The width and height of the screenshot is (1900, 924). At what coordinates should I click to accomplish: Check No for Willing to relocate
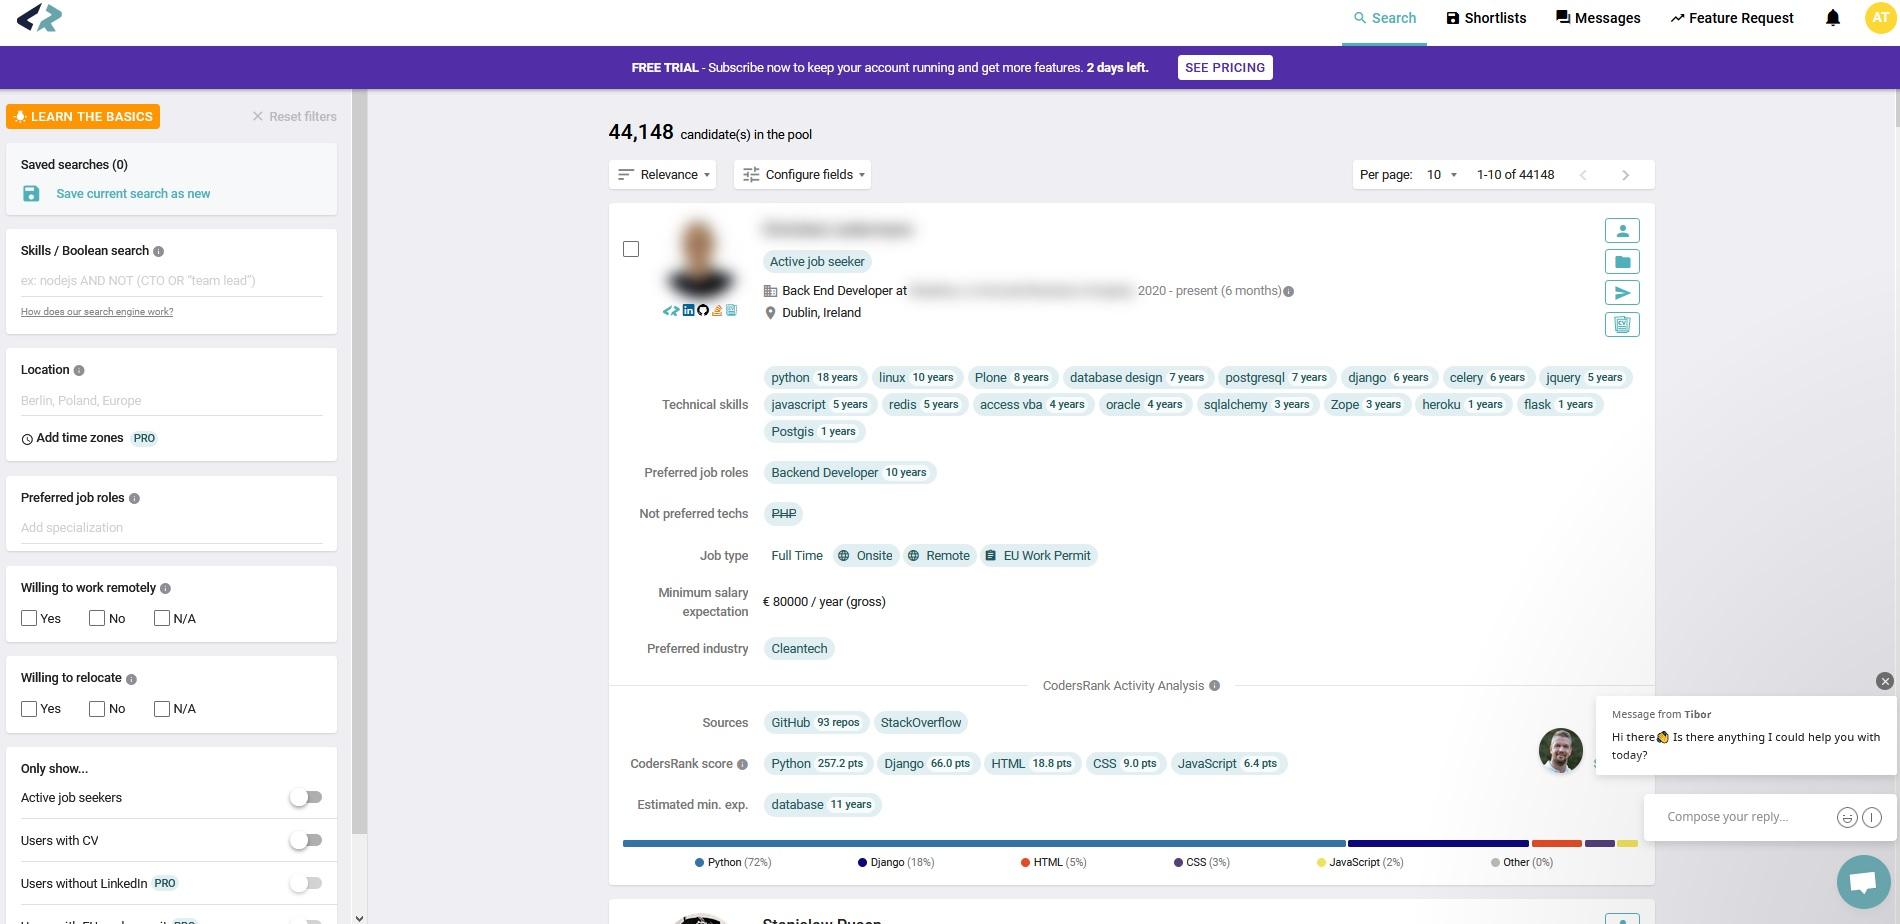click(97, 708)
